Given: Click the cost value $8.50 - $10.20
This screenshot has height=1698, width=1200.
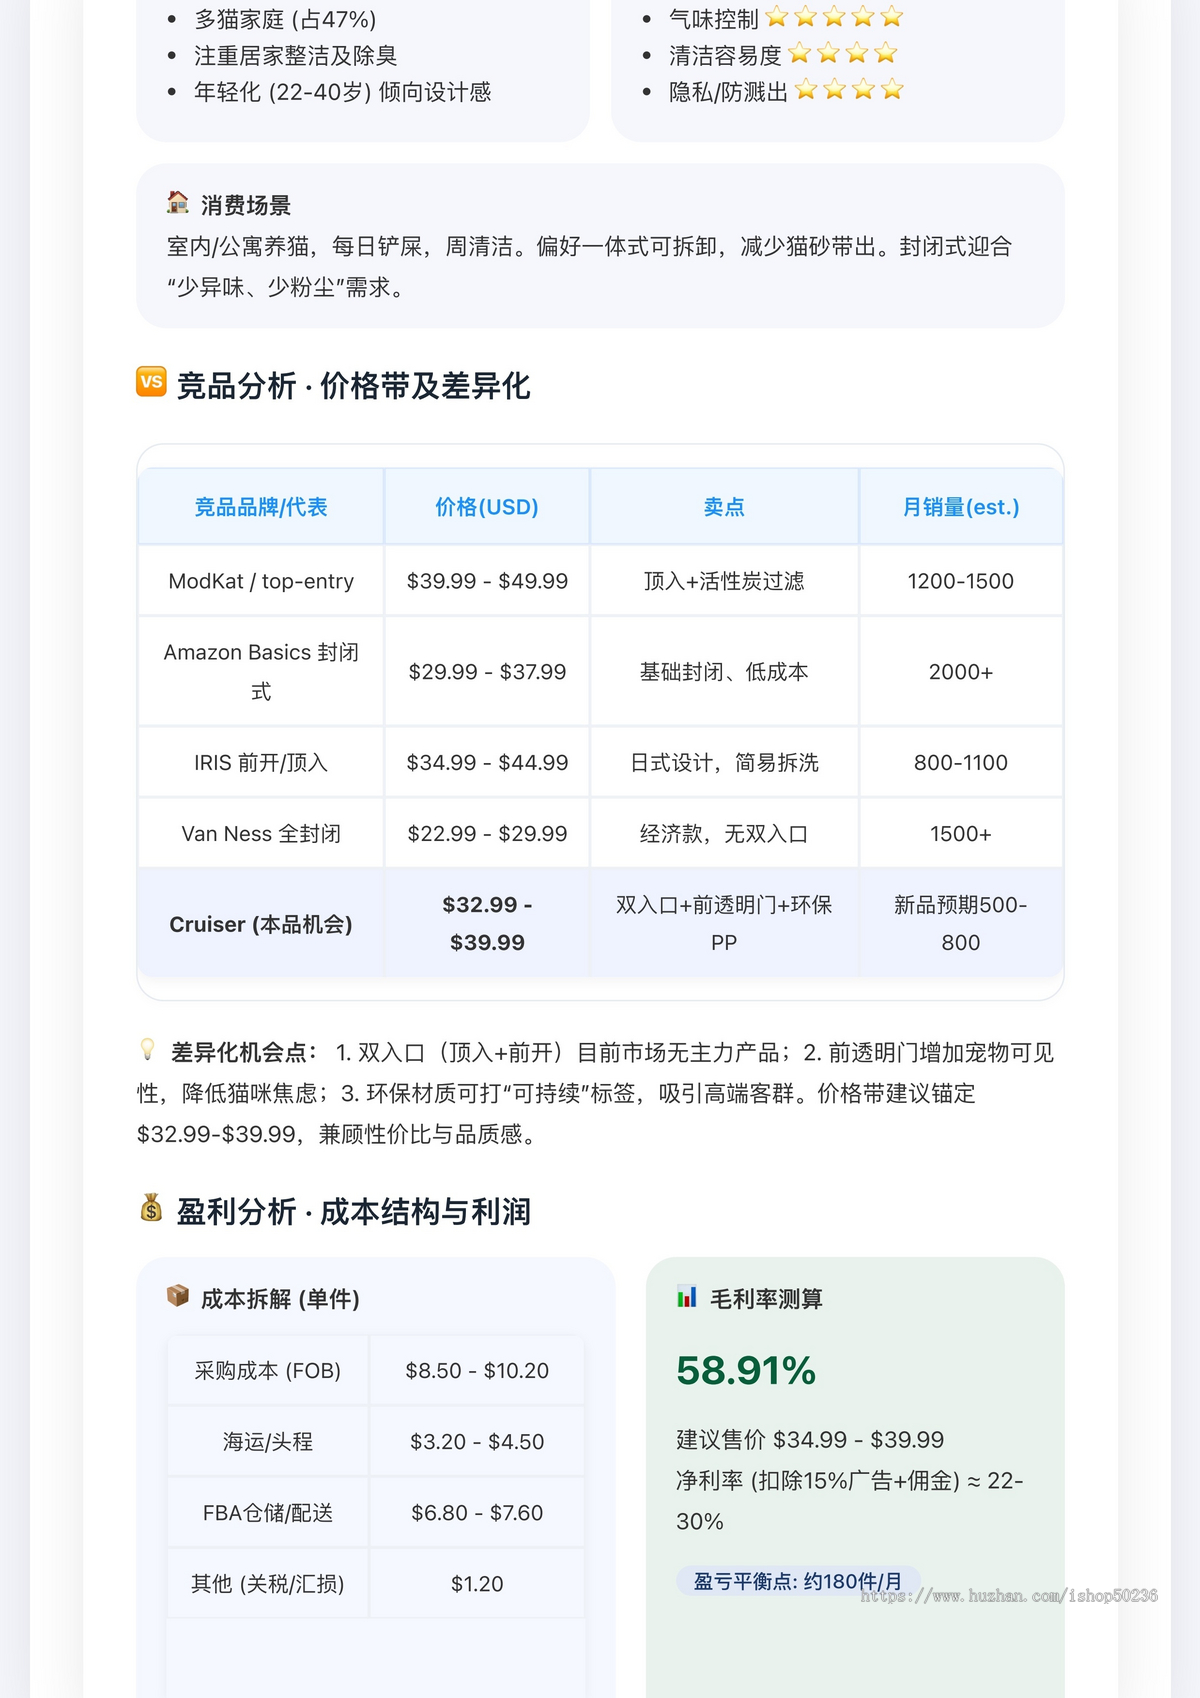Looking at the screenshot, I should [477, 1370].
